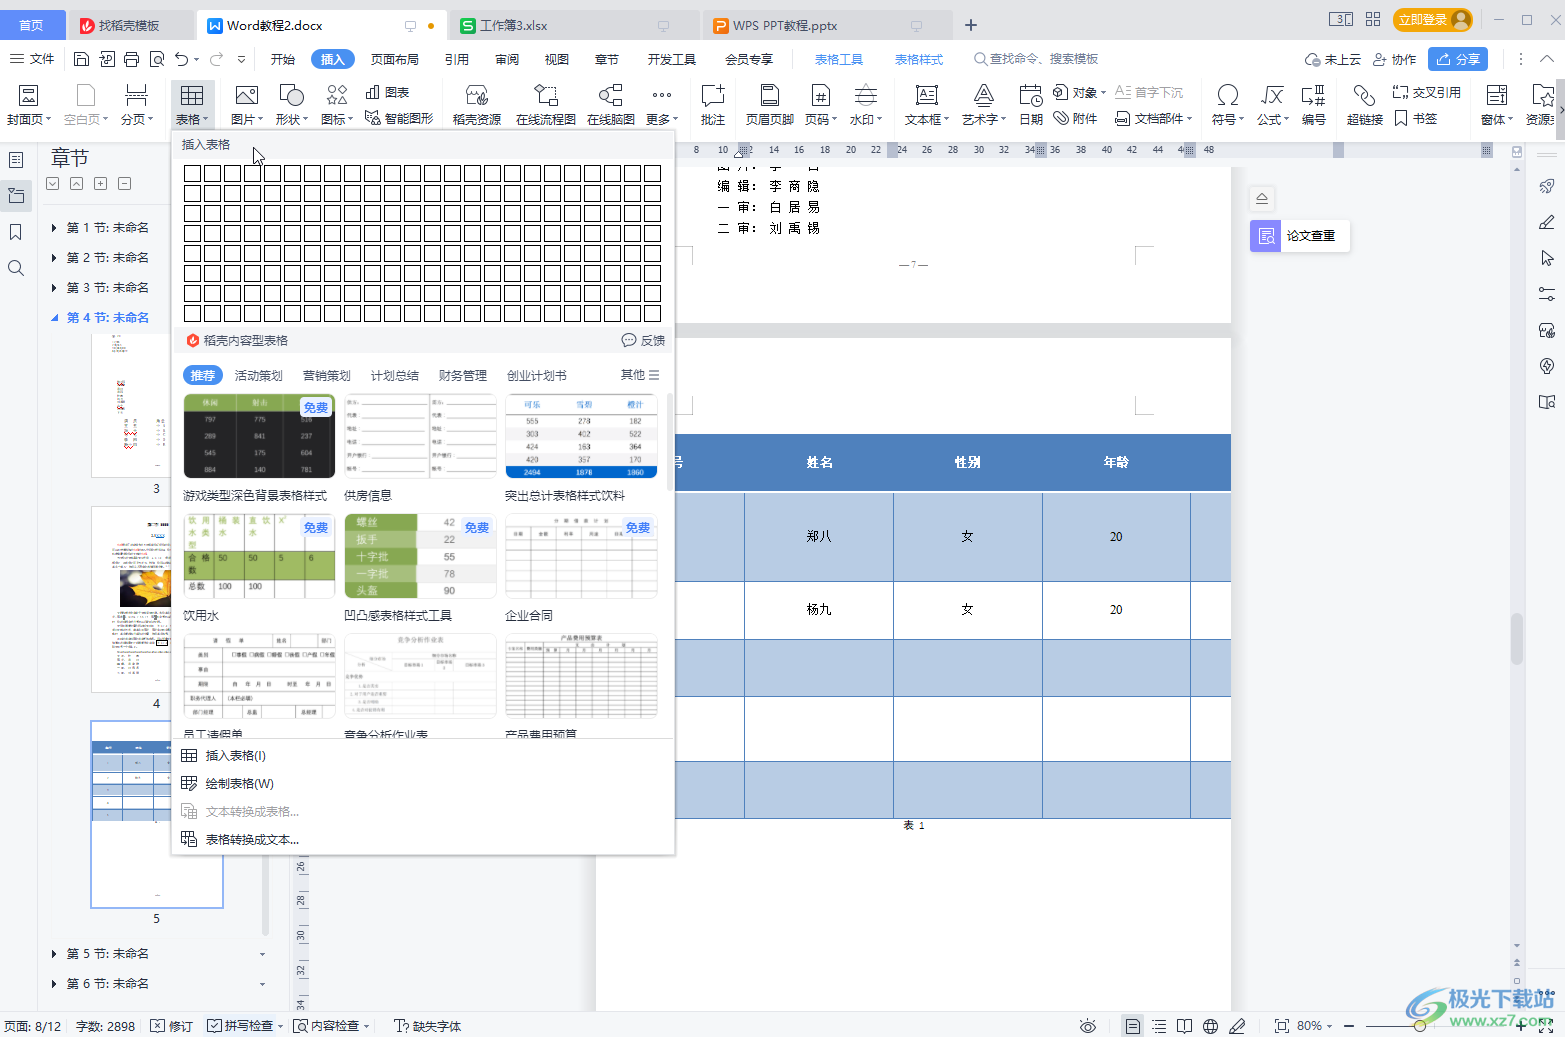Click the 分享 share button
Screen dimensions: 1565x1037
point(1458,59)
